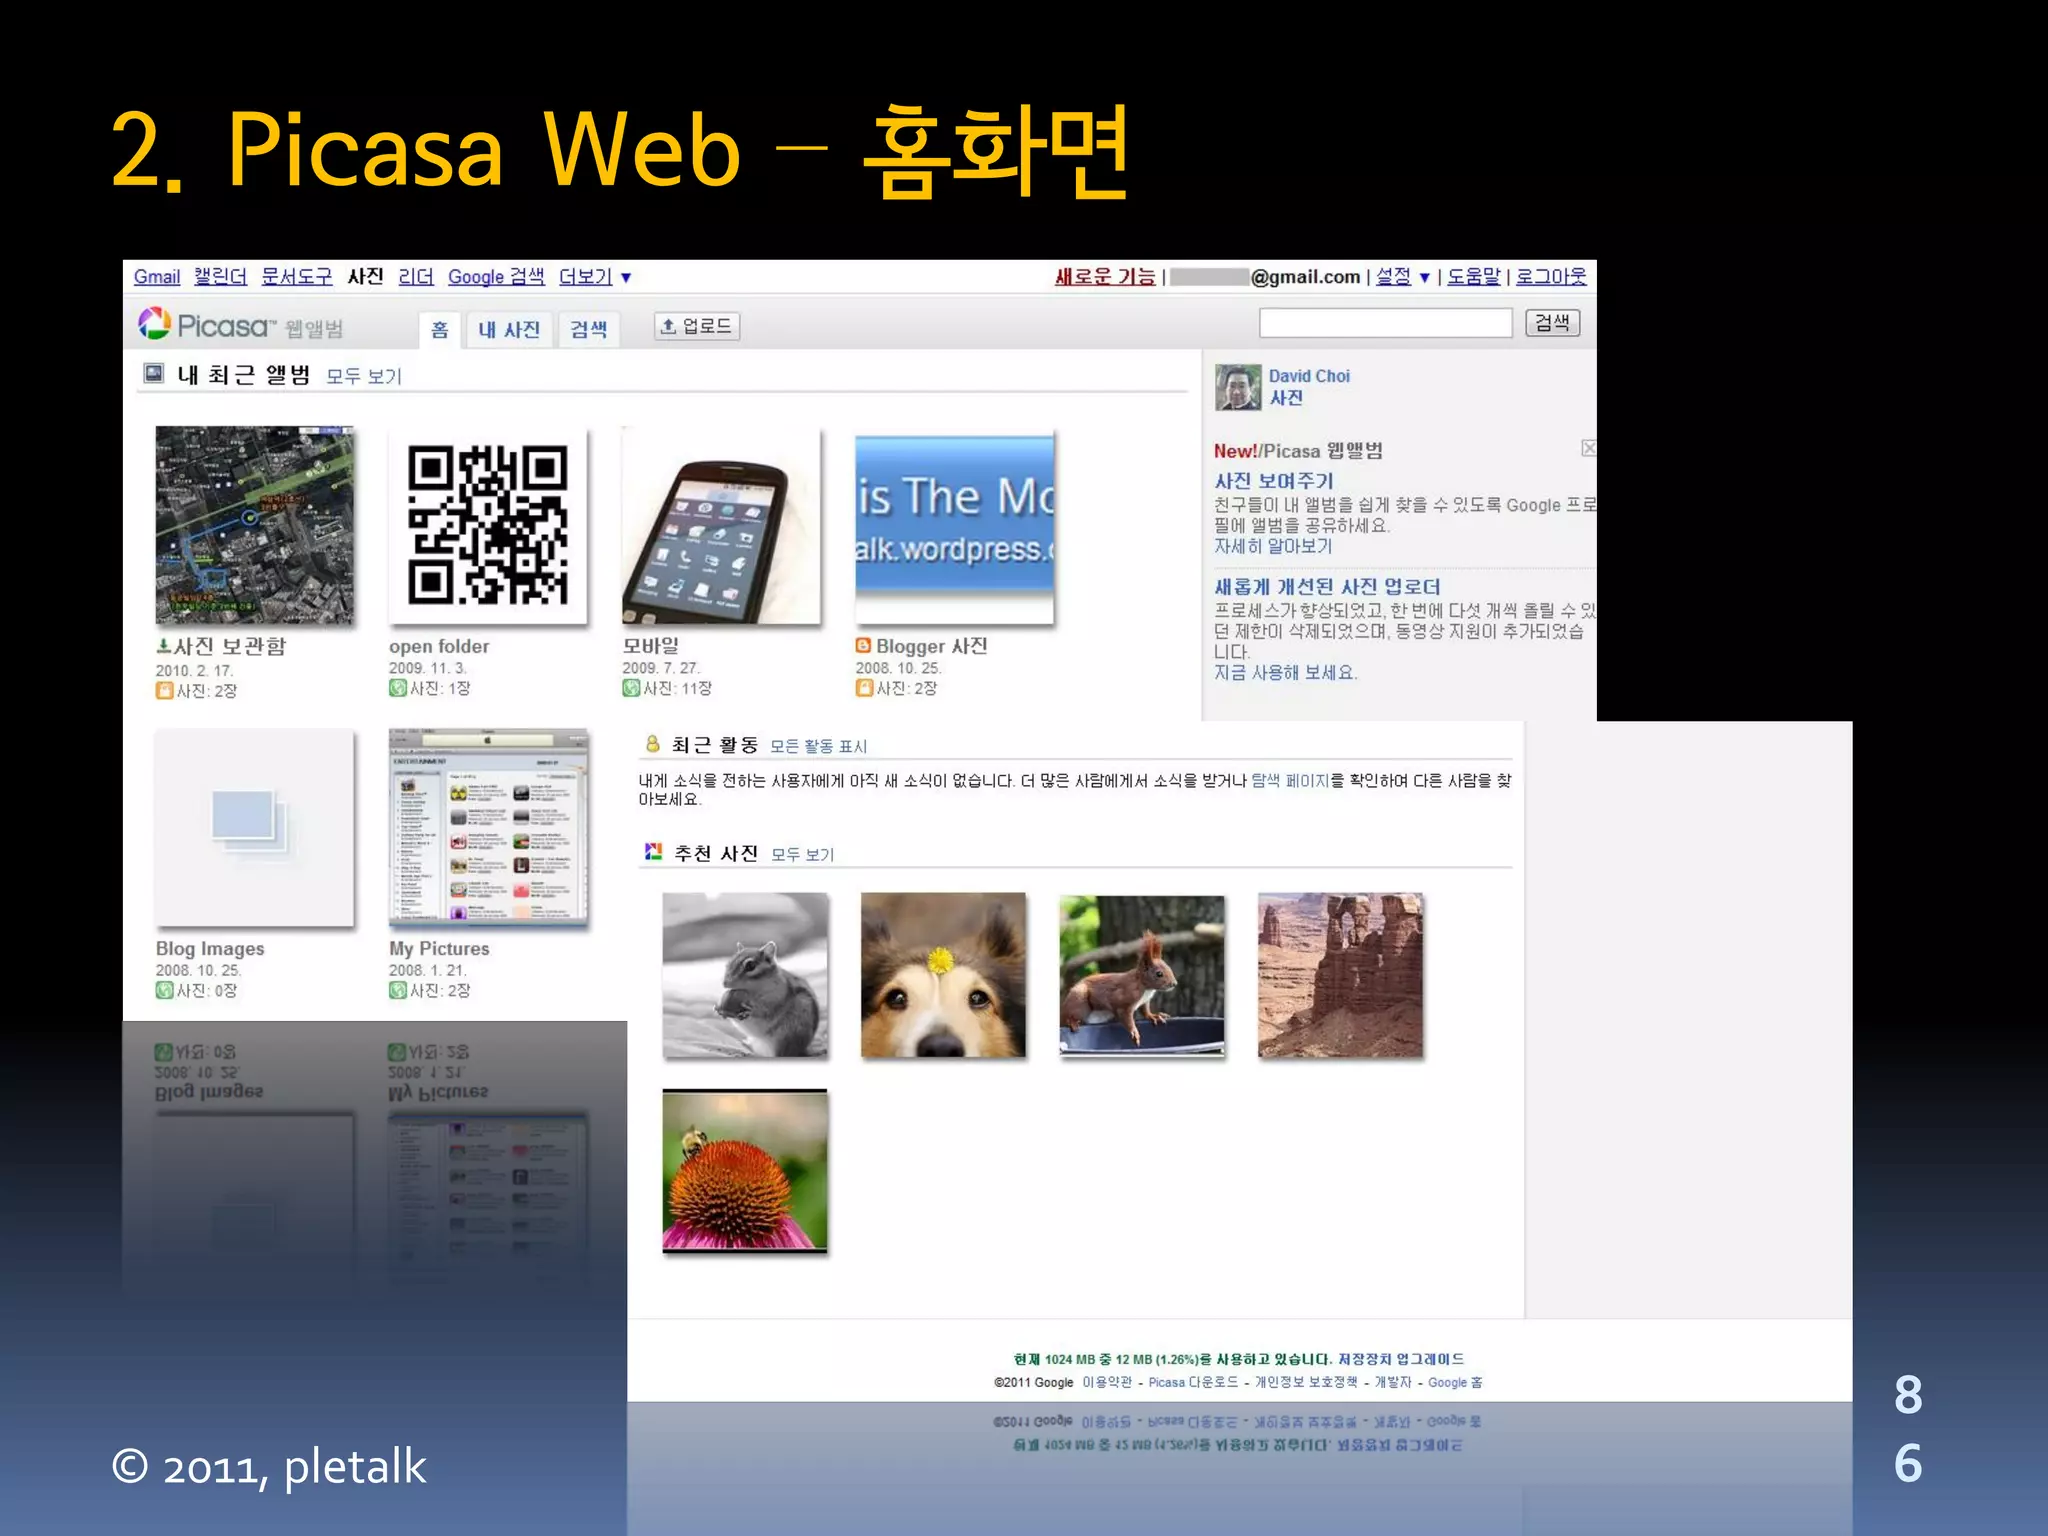Viewport: 2048px width, 1536px height.
Task: Click the Blog Images album title
Action: [210, 948]
